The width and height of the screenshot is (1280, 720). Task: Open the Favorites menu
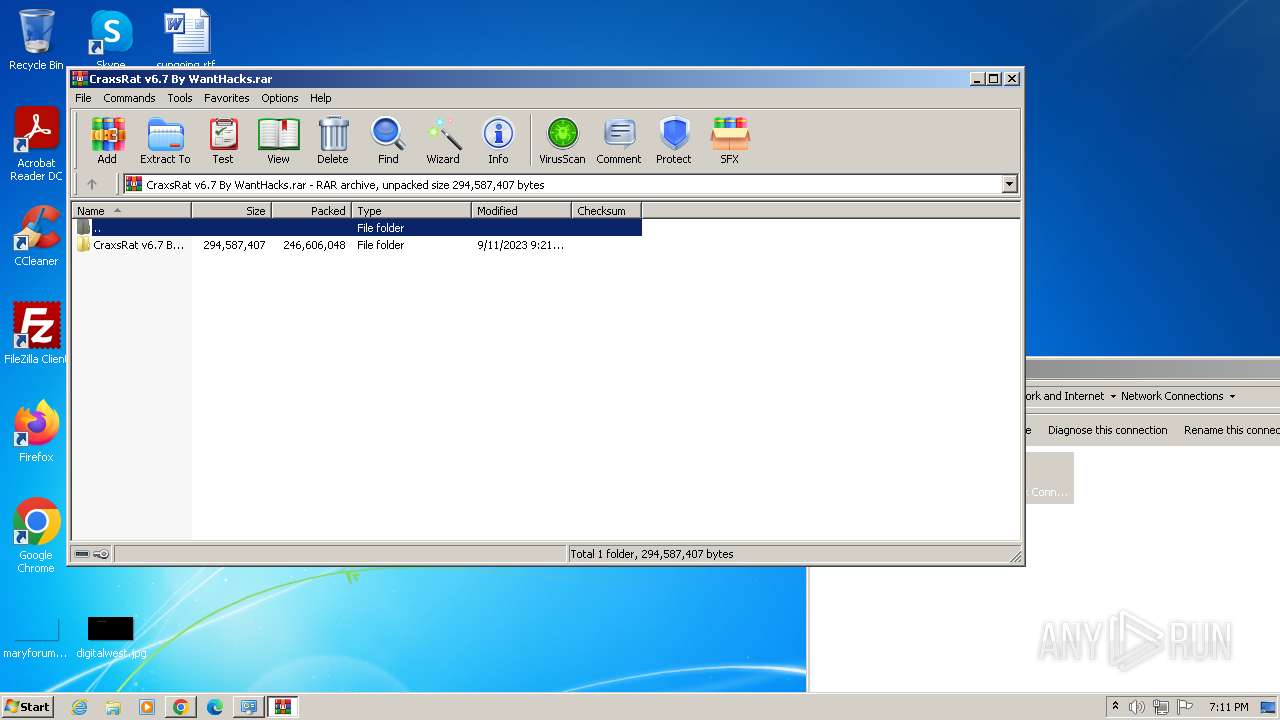pos(227,98)
